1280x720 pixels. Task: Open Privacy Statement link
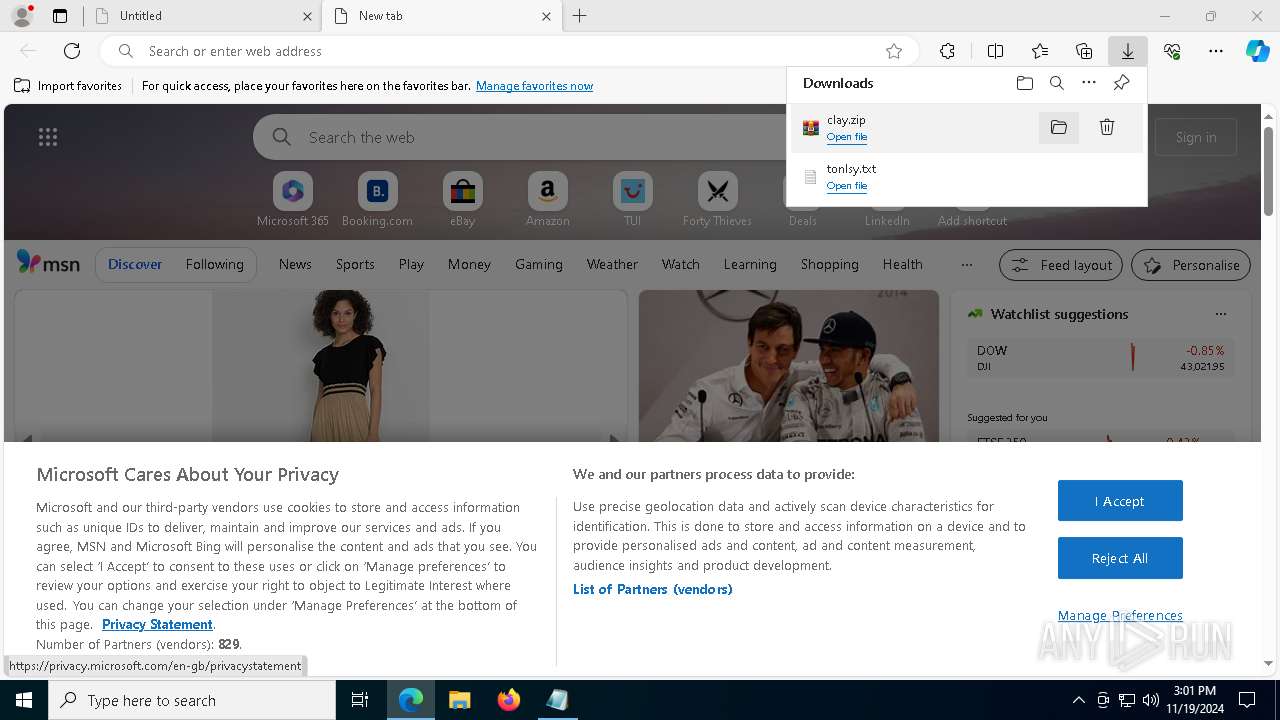click(157, 624)
